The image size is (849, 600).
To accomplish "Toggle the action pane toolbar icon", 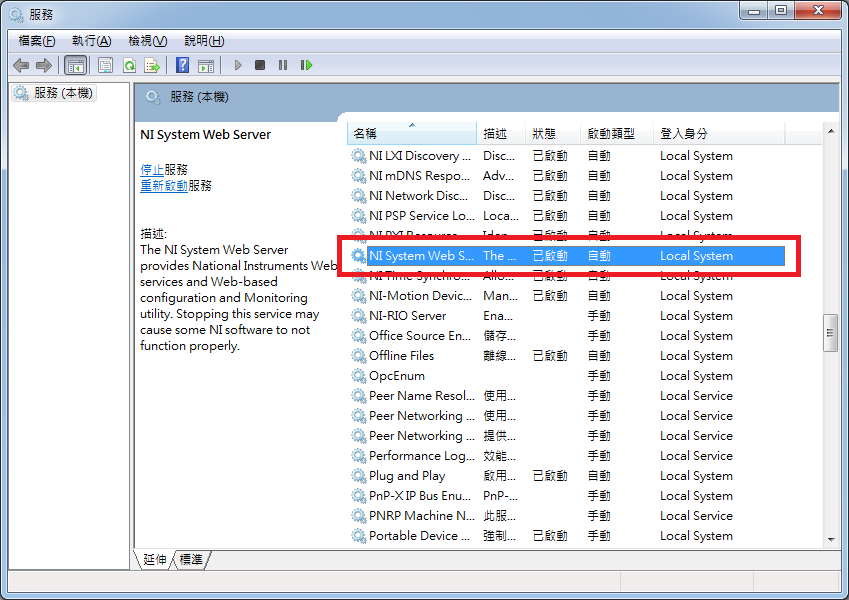I will tap(206, 66).
